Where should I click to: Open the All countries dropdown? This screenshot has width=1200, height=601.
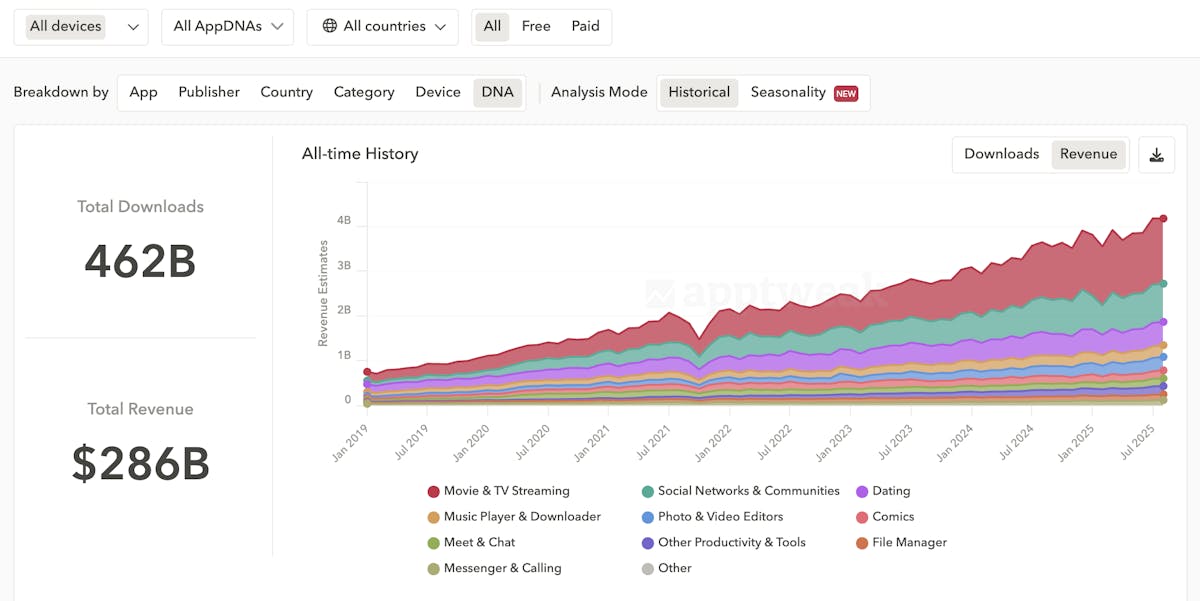point(382,27)
